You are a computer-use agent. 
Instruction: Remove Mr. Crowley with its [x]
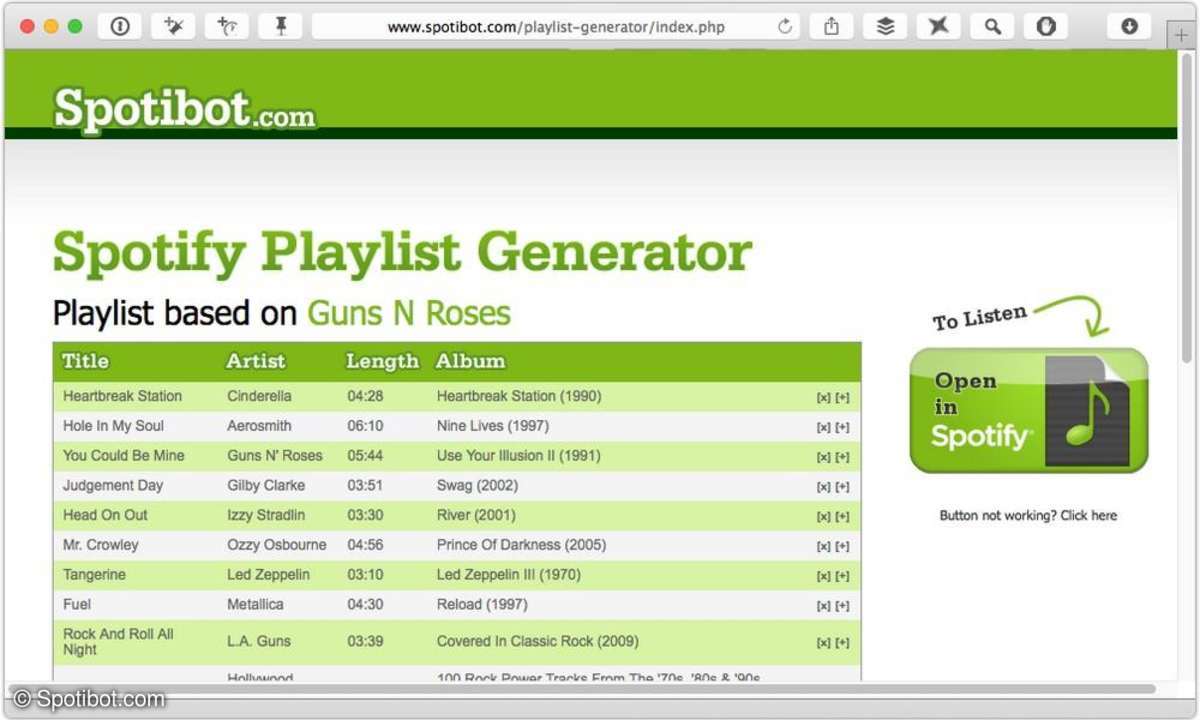click(823, 546)
